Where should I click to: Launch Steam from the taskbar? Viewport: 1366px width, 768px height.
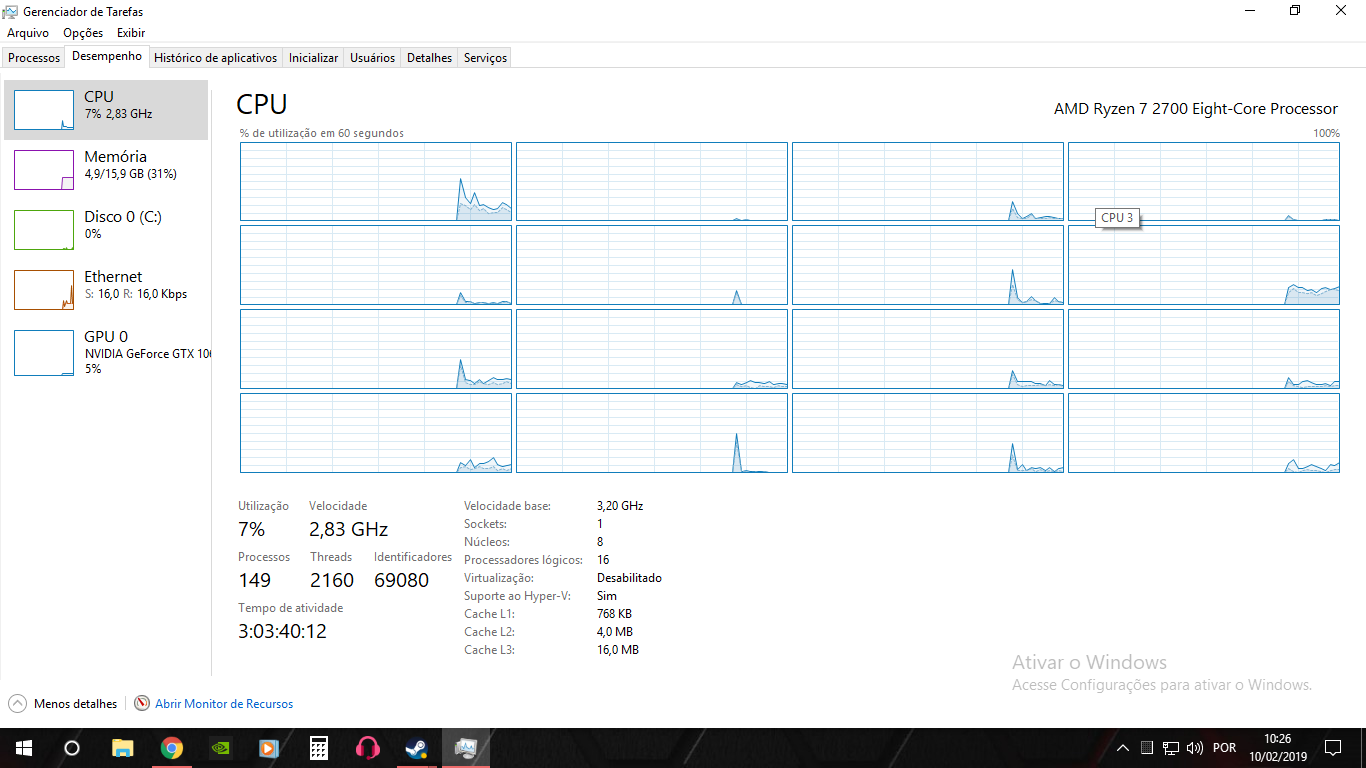pyautogui.click(x=417, y=748)
